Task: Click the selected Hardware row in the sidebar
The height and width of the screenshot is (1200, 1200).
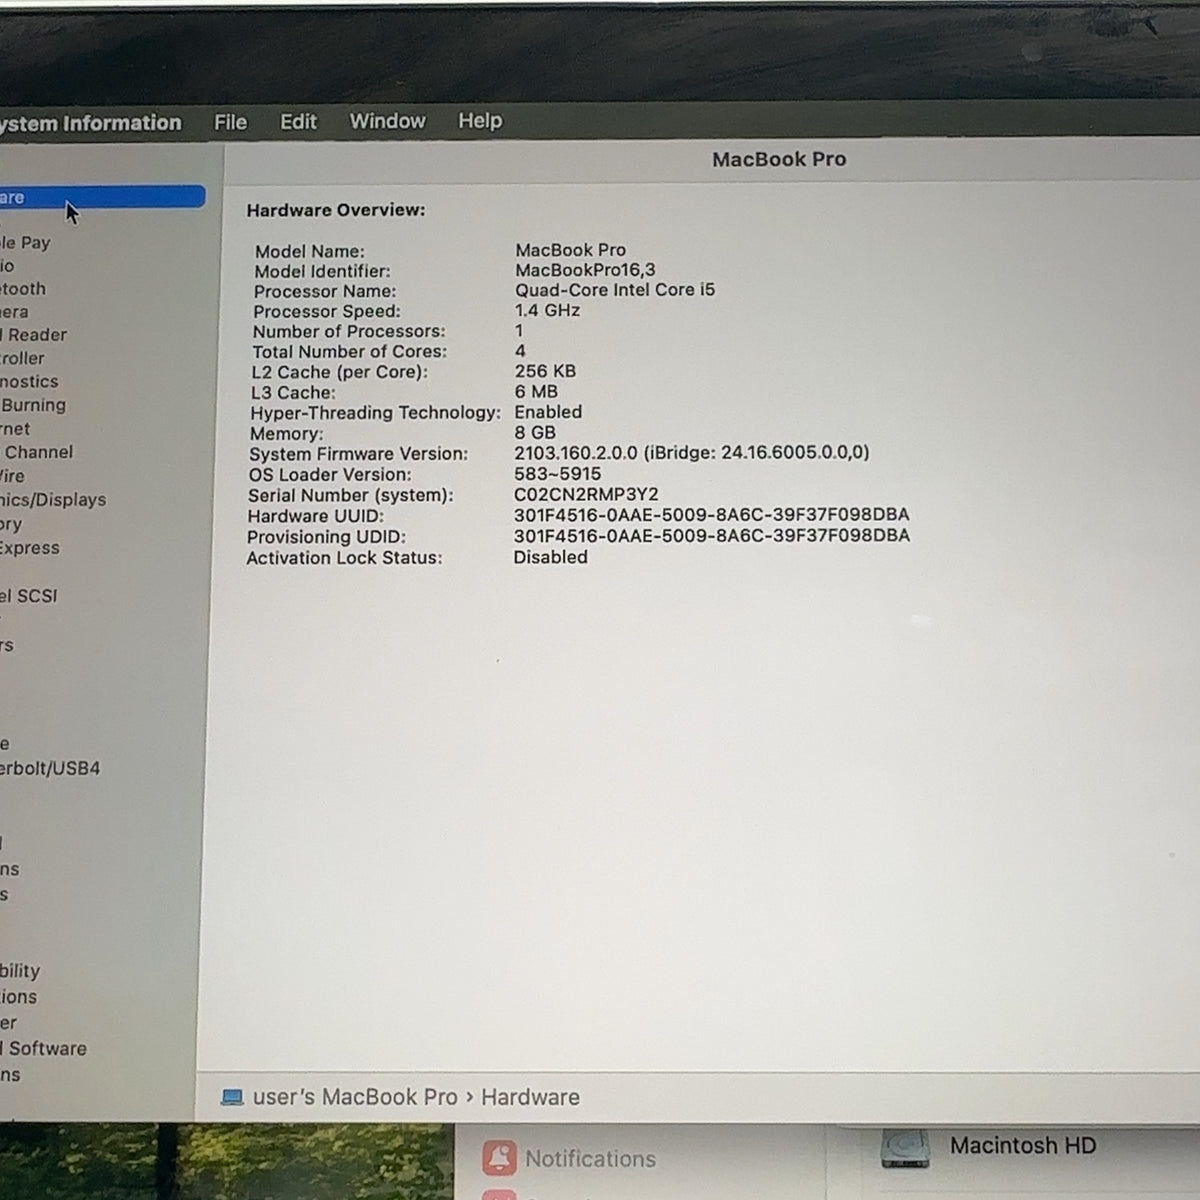Action: (x=102, y=197)
